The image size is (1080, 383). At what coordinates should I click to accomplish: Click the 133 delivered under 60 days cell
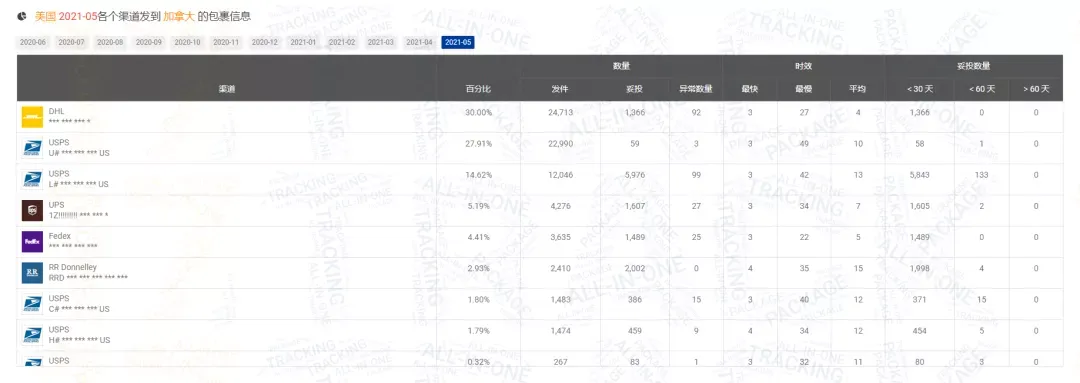pos(981,175)
